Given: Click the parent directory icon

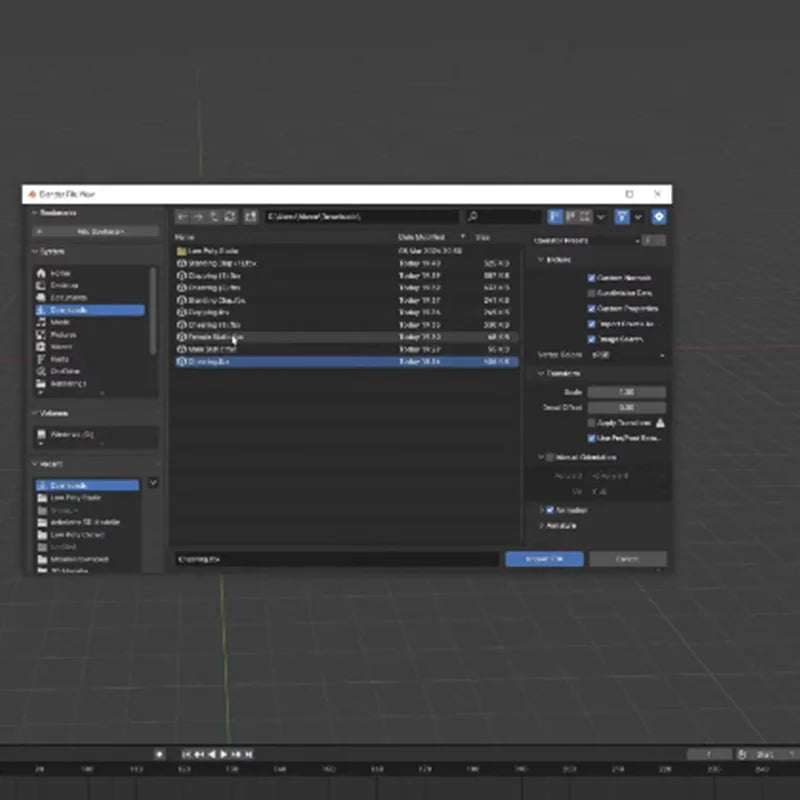Looking at the screenshot, I should 213,216.
